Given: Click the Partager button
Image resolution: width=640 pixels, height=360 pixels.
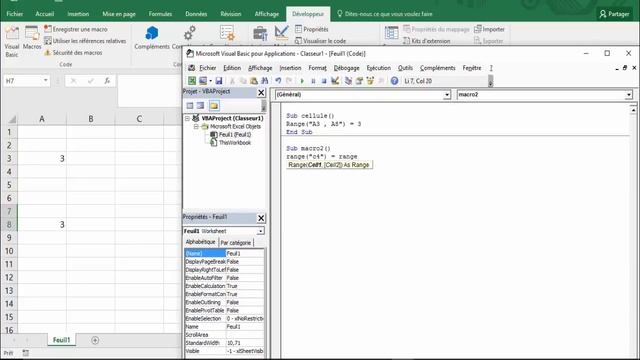Looking at the screenshot, I should 614,14.
